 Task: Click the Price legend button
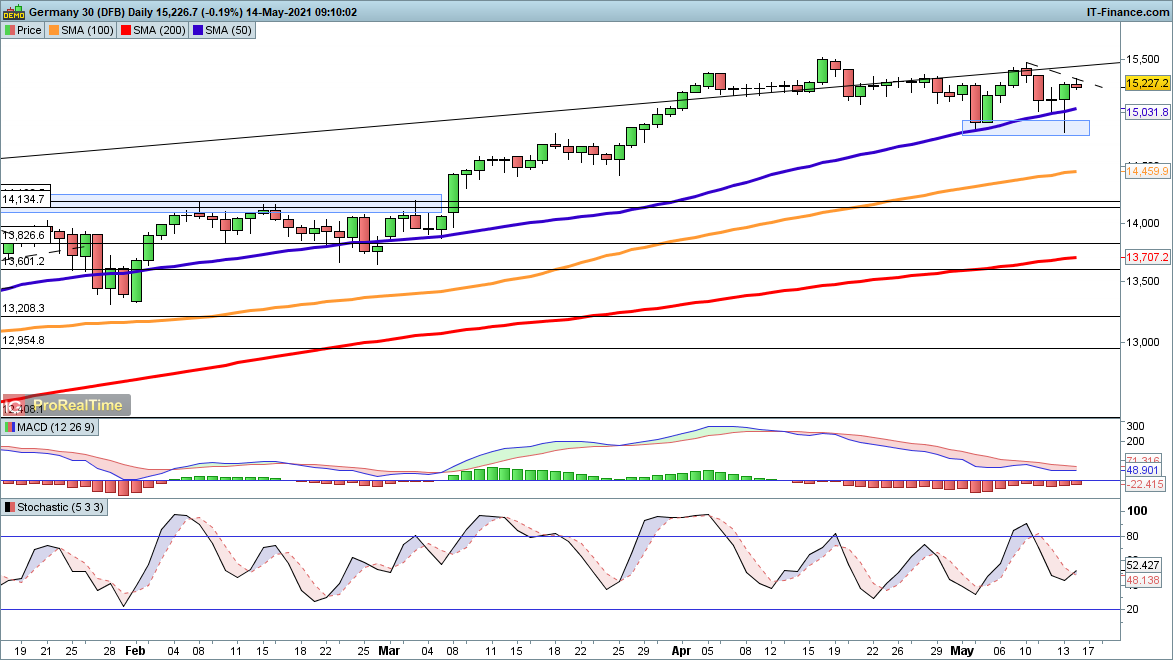pyautogui.click(x=23, y=30)
